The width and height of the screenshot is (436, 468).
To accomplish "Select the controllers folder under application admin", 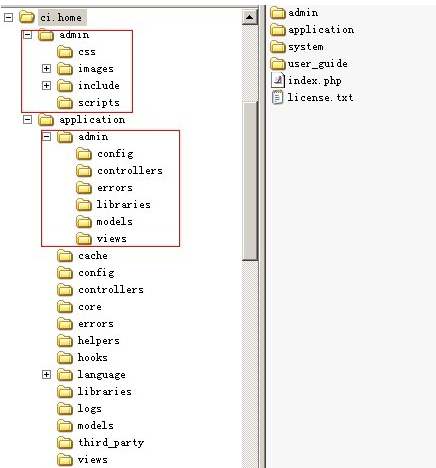I will (119, 171).
